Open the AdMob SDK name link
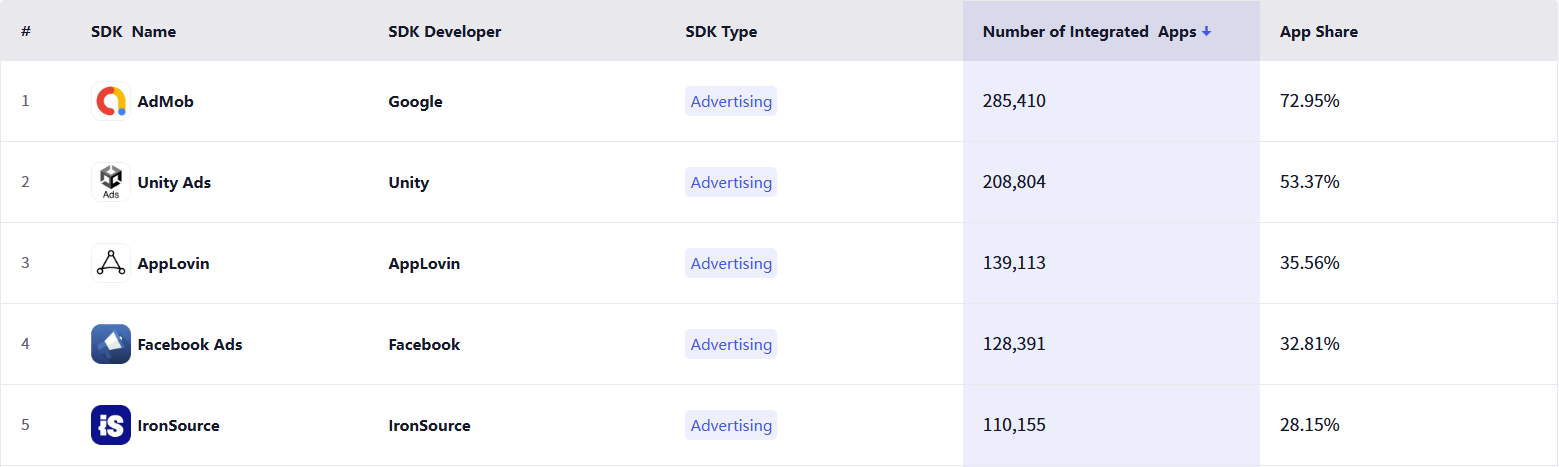1559x467 pixels. point(166,101)
